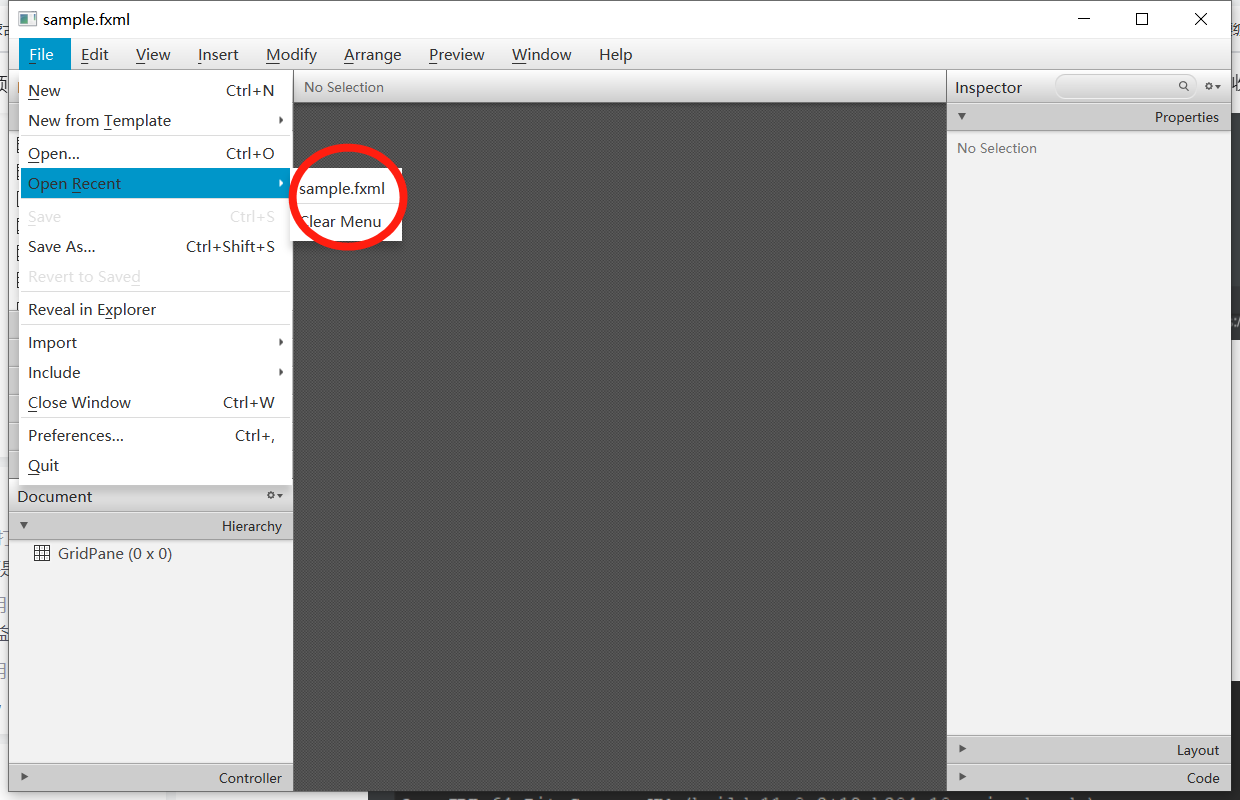The image size is (1240, 800).
Task: Open the Include submenu
Action: (x=54, y=372)
